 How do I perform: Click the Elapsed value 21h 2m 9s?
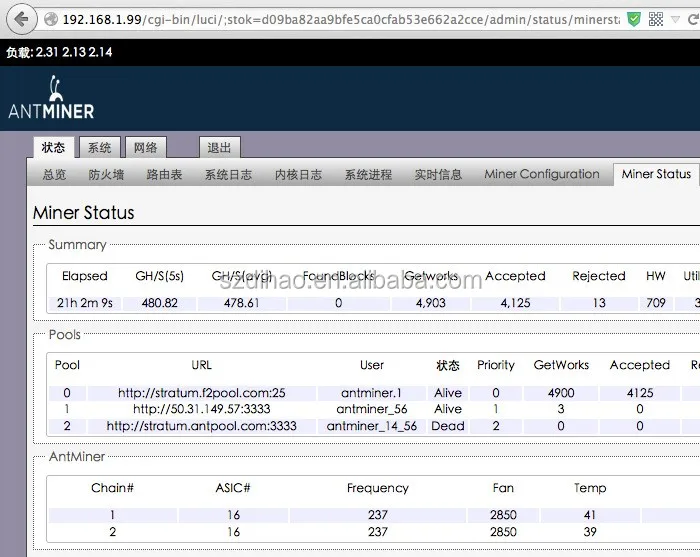[85, 303]
